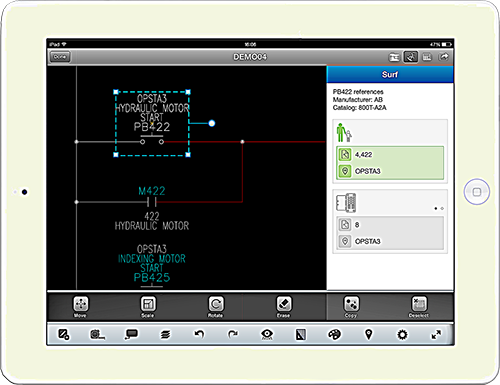Select the gray 8 OPSTA3 reference
Screen dimensions: 500x385
tap(390, 233)
